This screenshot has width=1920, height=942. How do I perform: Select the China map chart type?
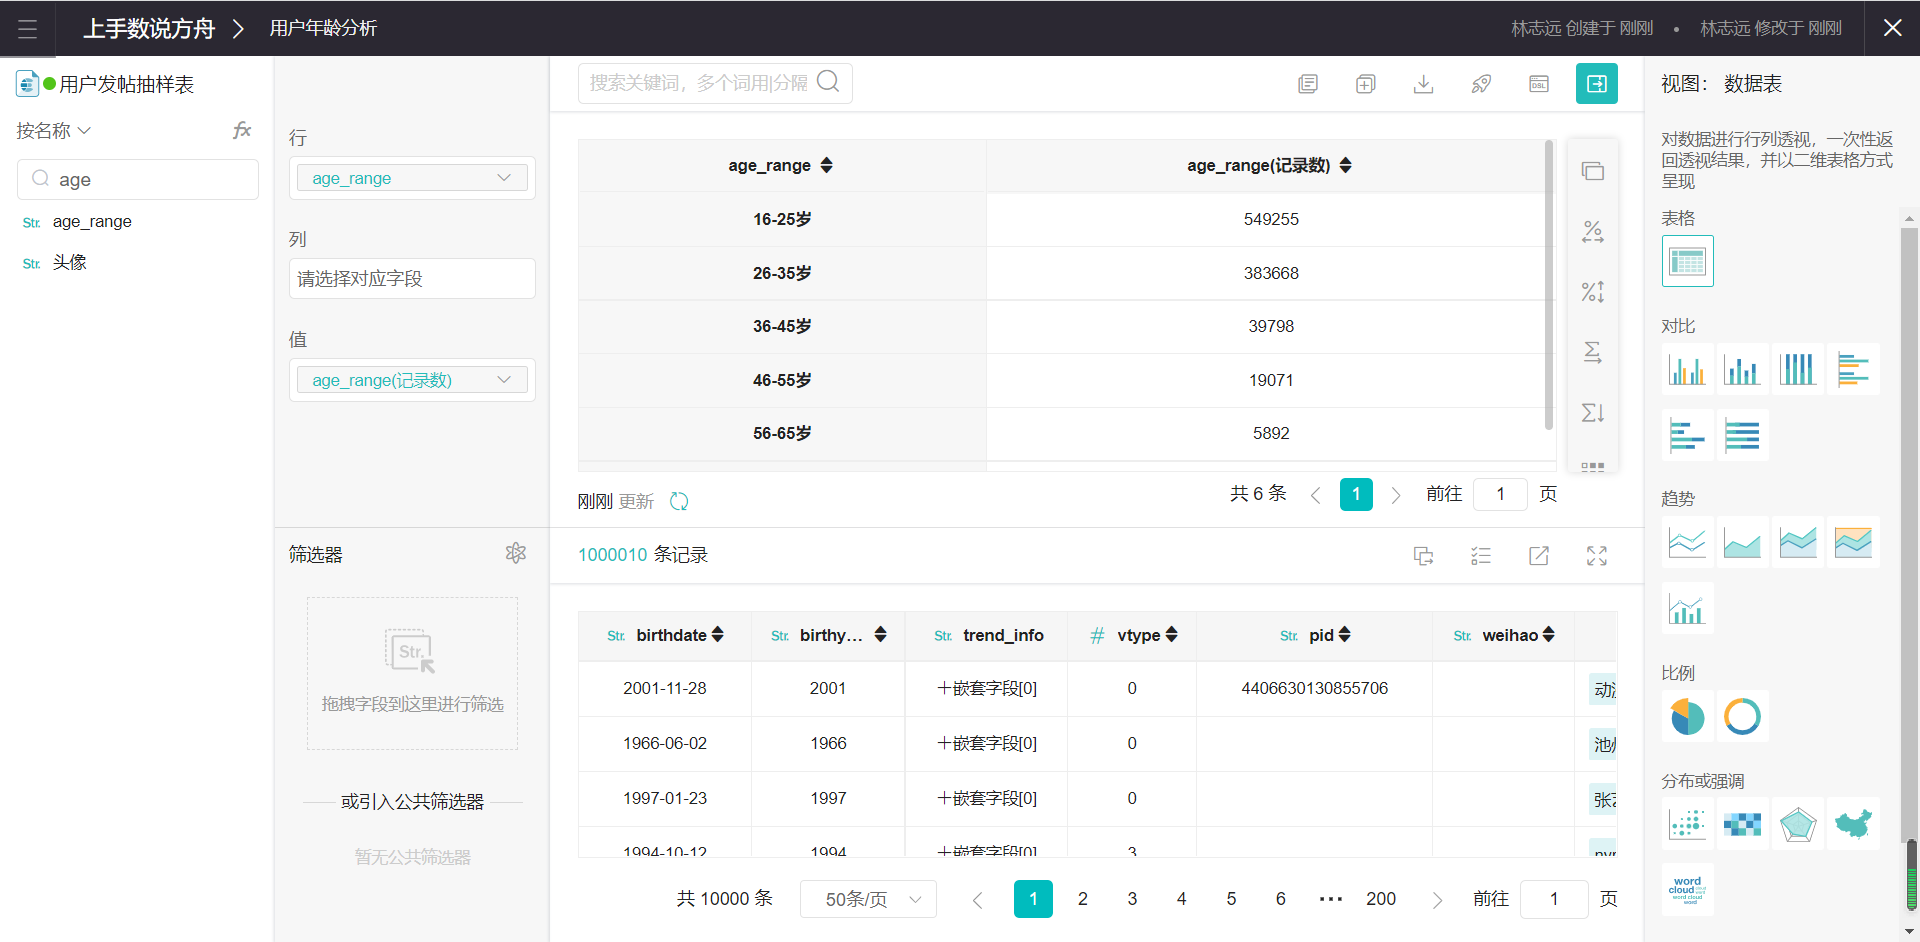[x=1853, y=824]
